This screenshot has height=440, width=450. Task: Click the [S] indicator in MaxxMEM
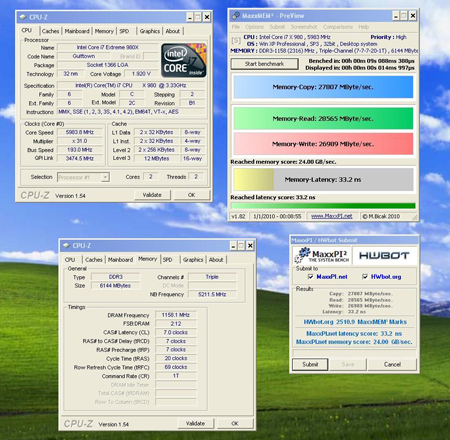tap(236, 41)
